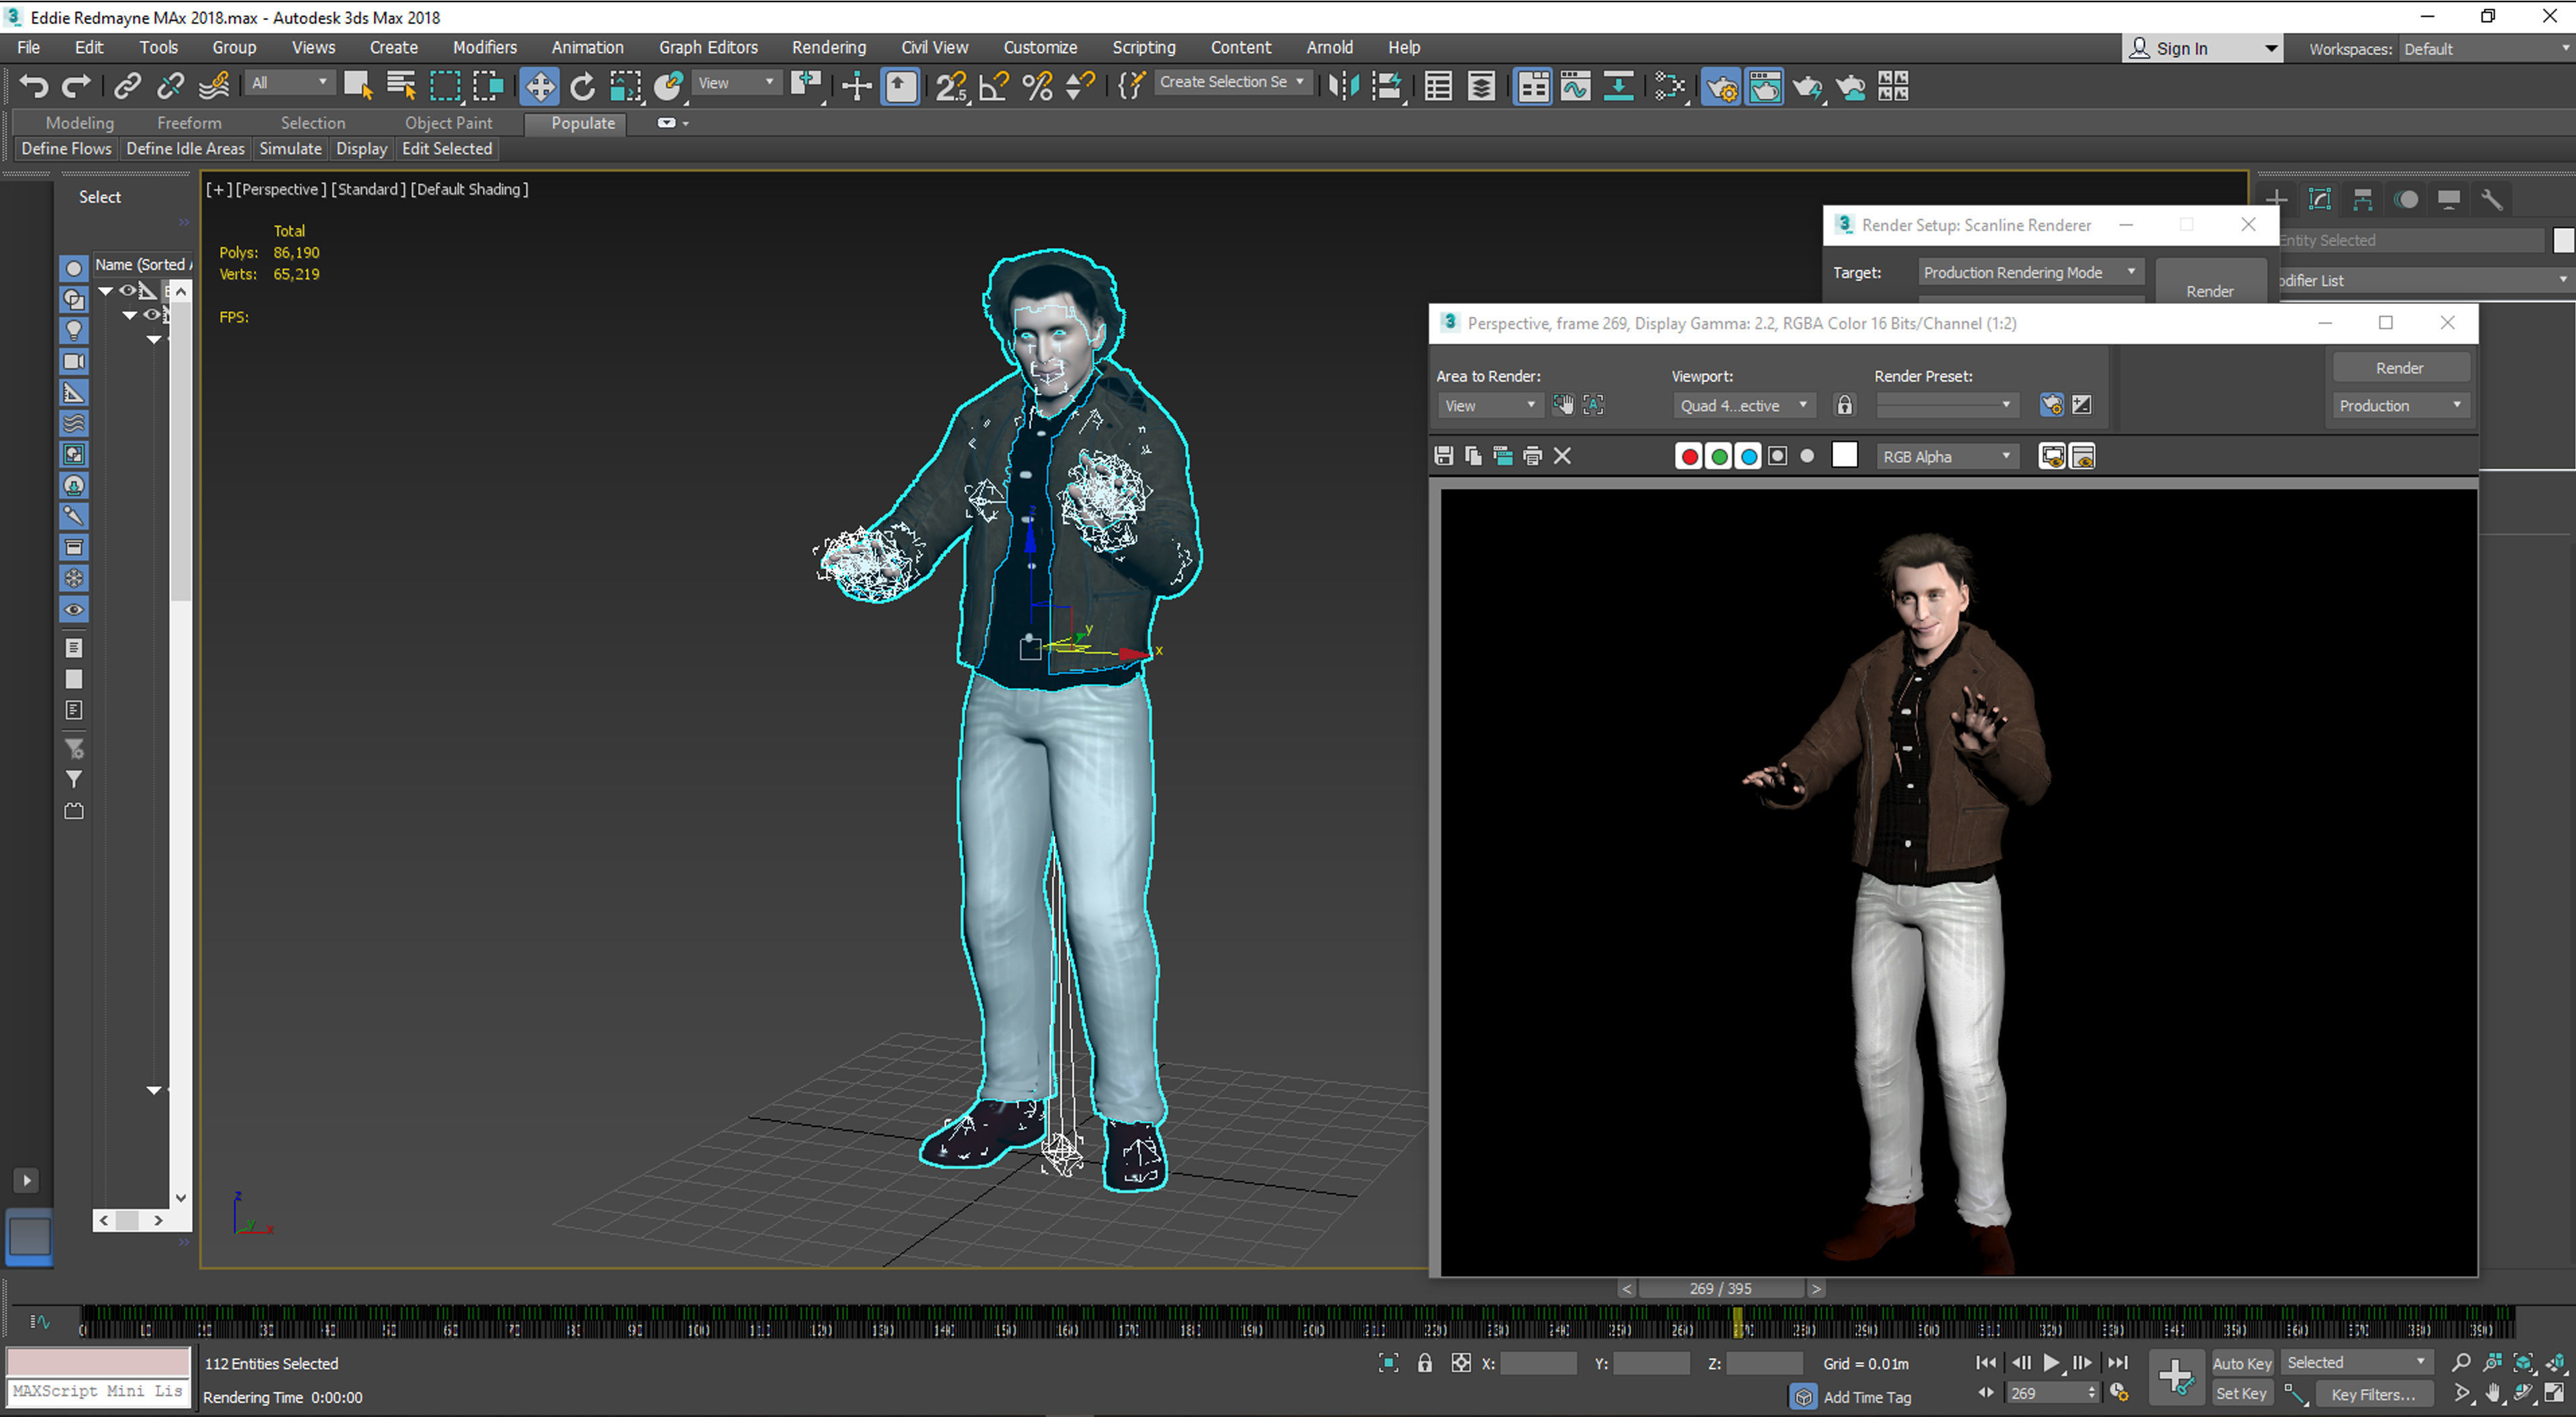Click the Mirror tool icon
Screen dimensions: 2576x1417
tap(1344, 87)
